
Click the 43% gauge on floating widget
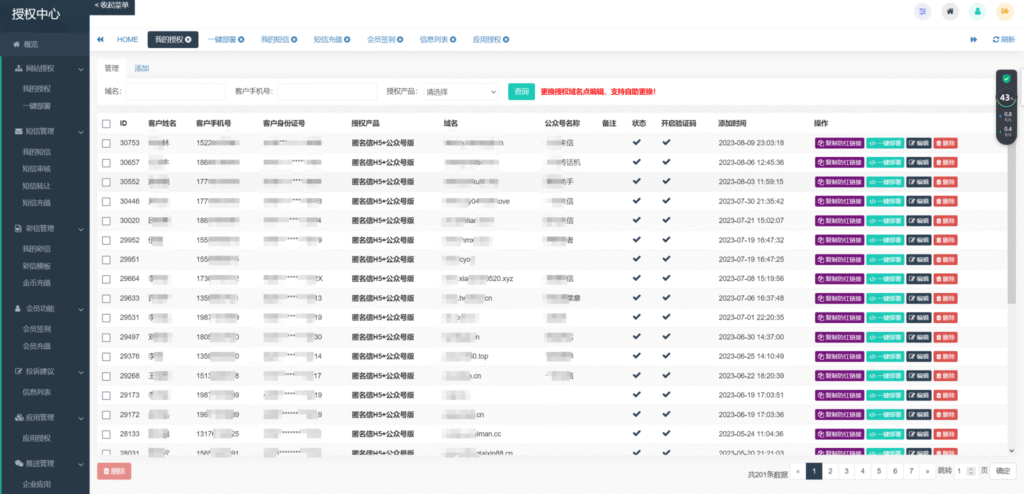(x=1006, y=97)
